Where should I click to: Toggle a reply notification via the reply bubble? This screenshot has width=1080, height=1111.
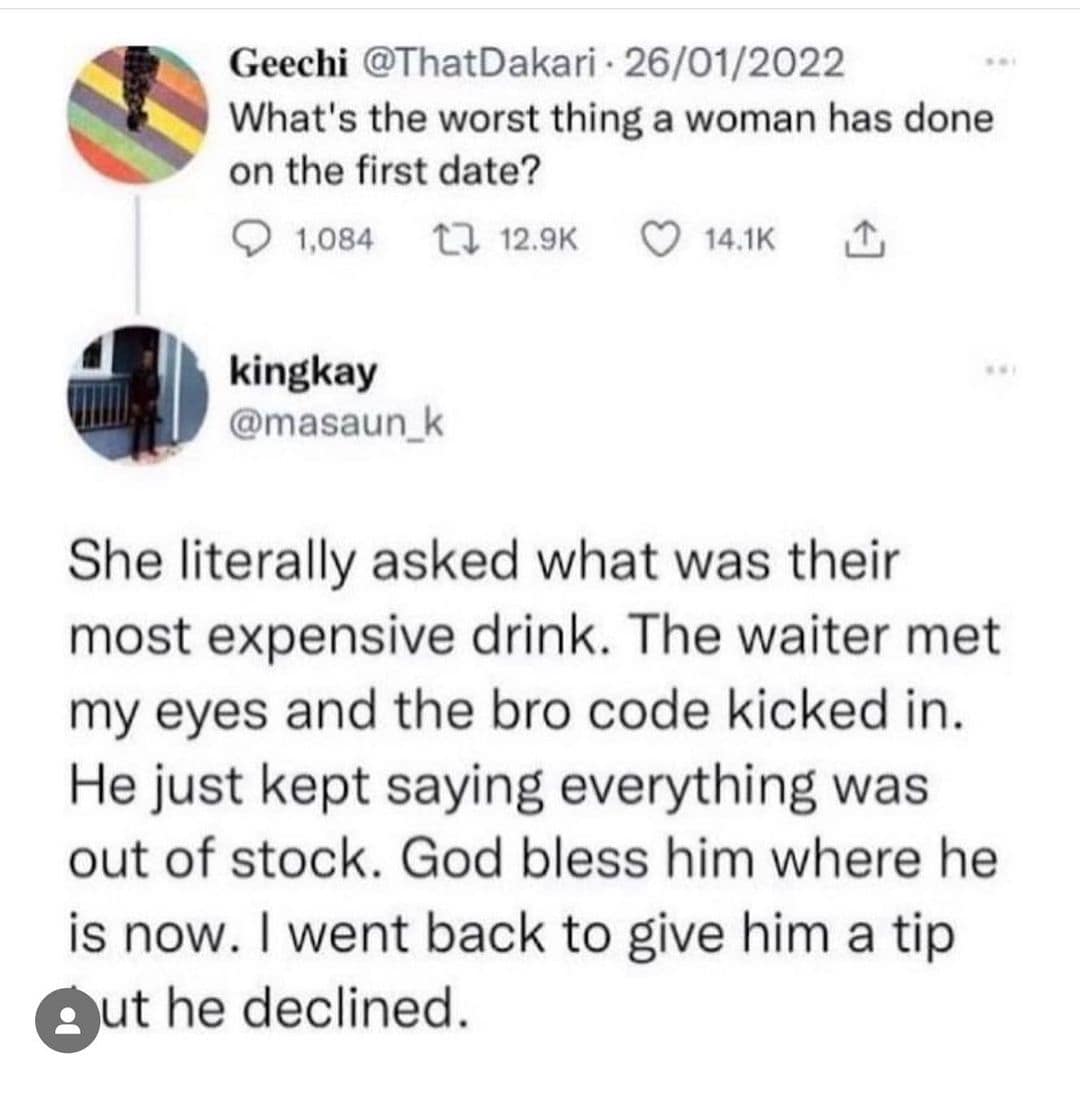point(253,239)
